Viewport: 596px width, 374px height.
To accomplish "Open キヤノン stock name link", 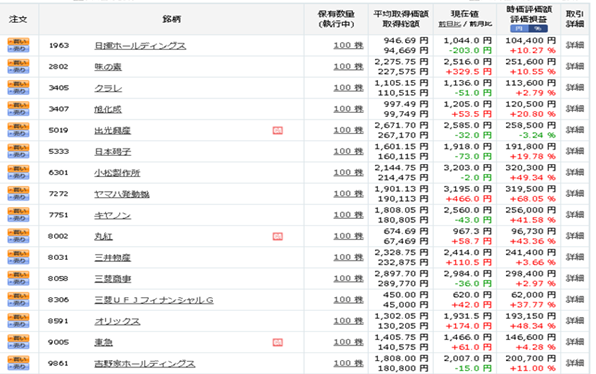I will [113, 216].
